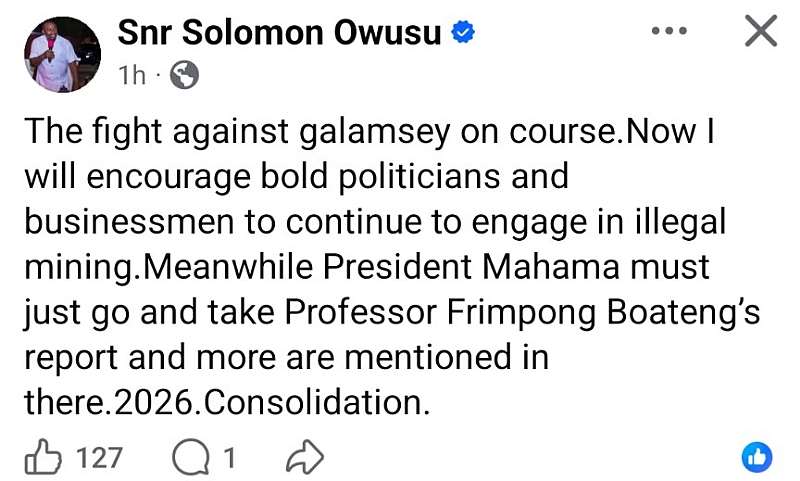Click the blue verified badge
The image size is (800, 481).
(x=463, y=32)
